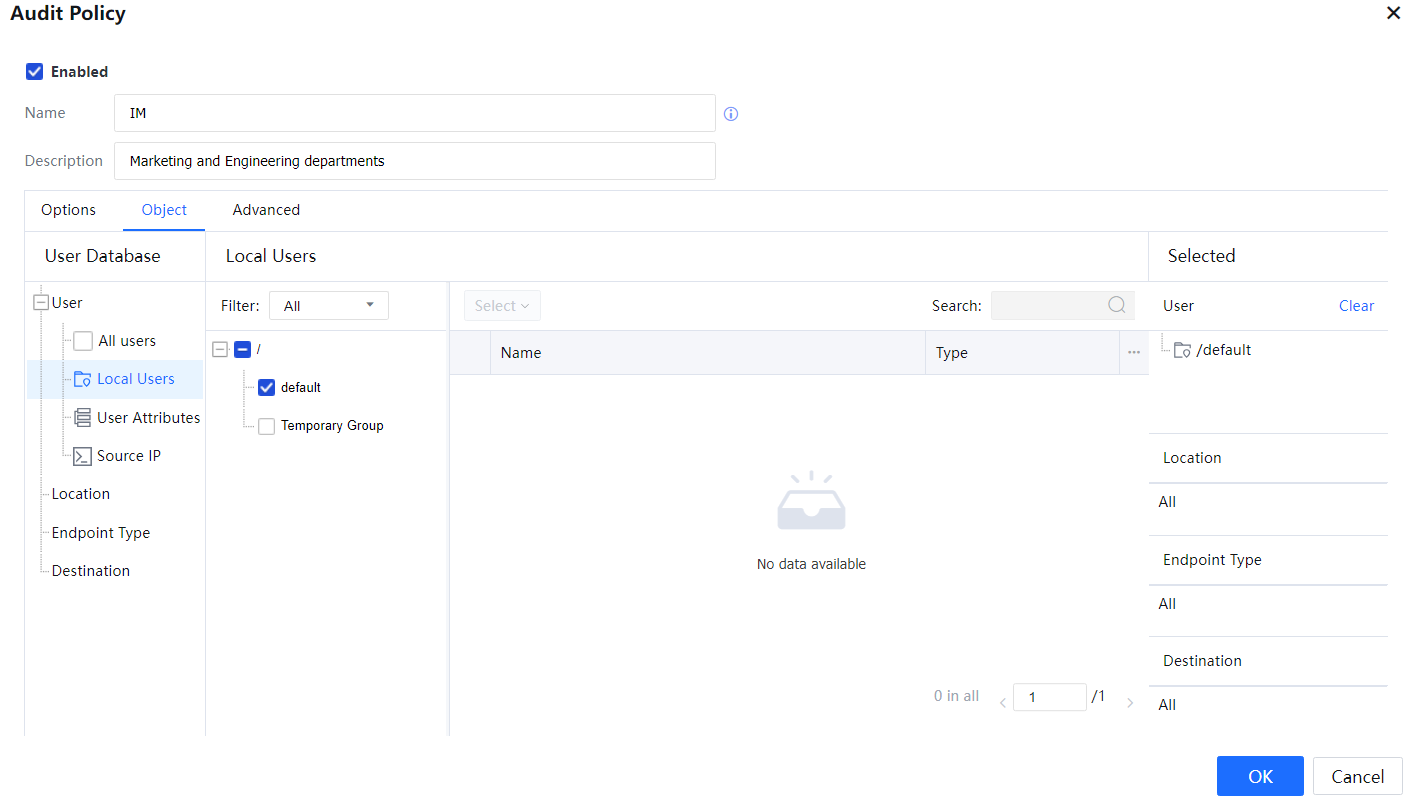Check the Temporary Group checkbox
Image resolution: width=1407 pixels, height=800 pixels.
[x=266, y=426]
